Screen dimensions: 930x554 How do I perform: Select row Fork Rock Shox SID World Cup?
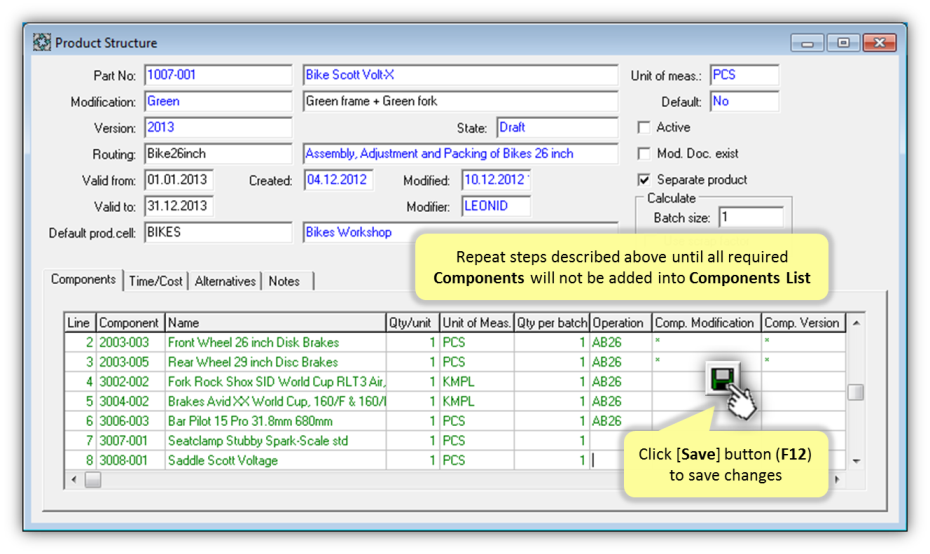click(455, 381)
